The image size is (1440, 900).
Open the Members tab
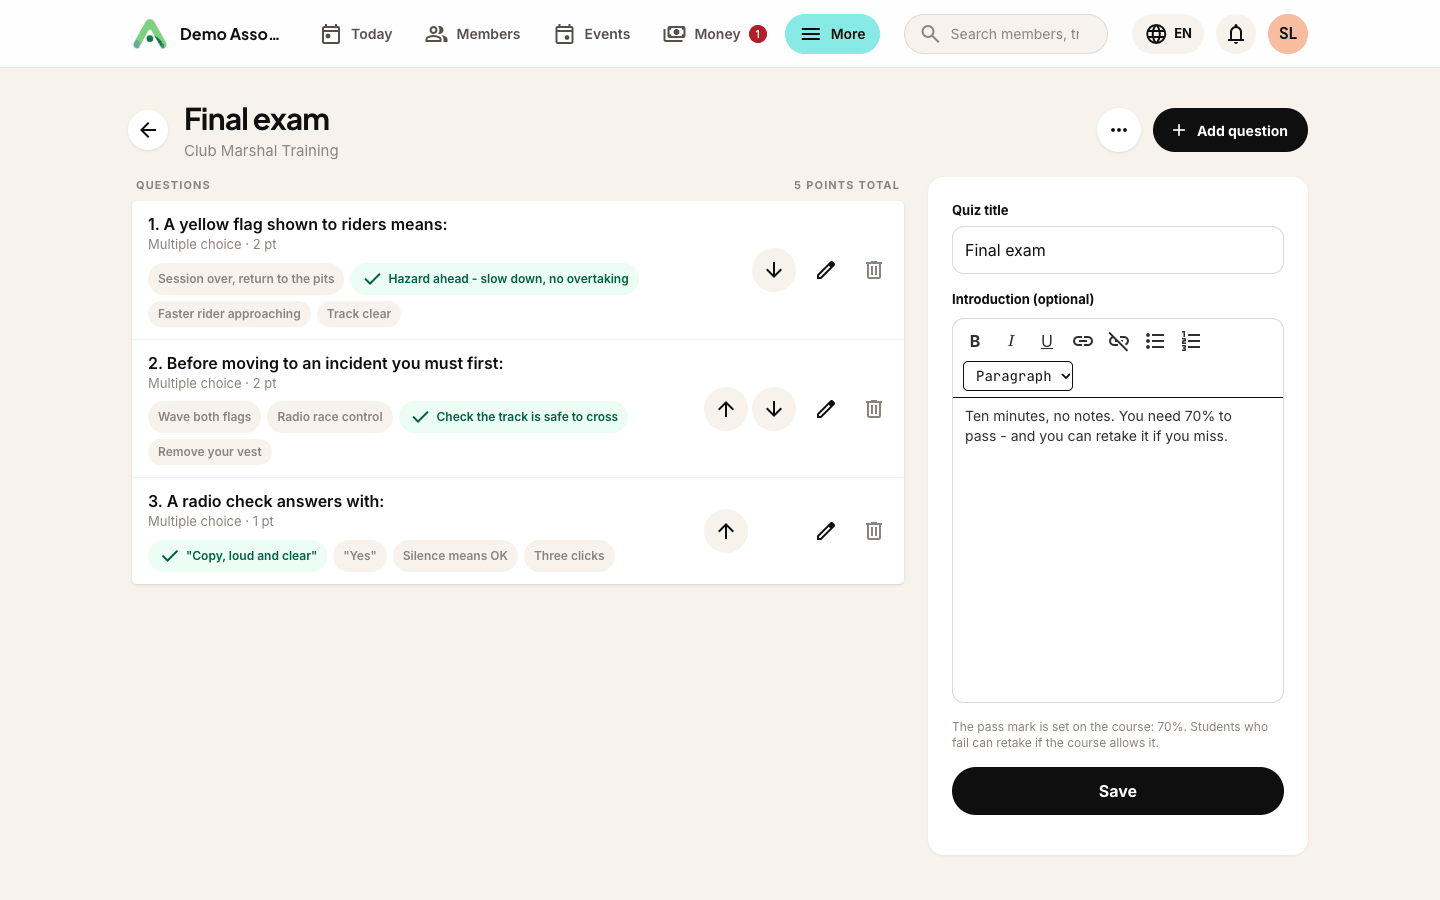pos(473,34)
